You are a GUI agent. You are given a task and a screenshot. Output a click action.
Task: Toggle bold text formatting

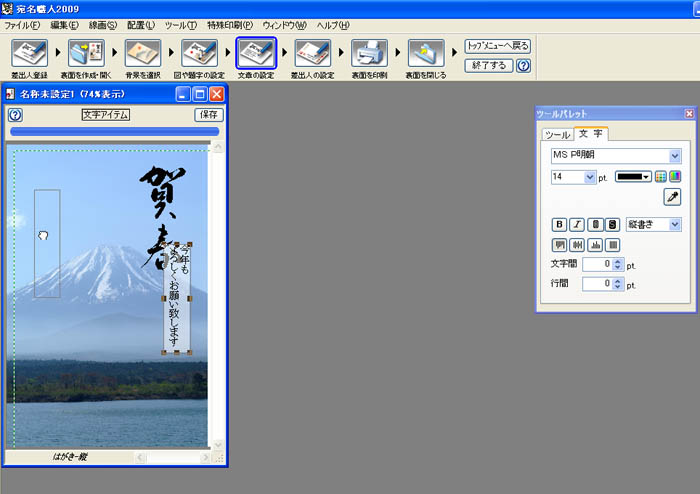click(559, 225)
